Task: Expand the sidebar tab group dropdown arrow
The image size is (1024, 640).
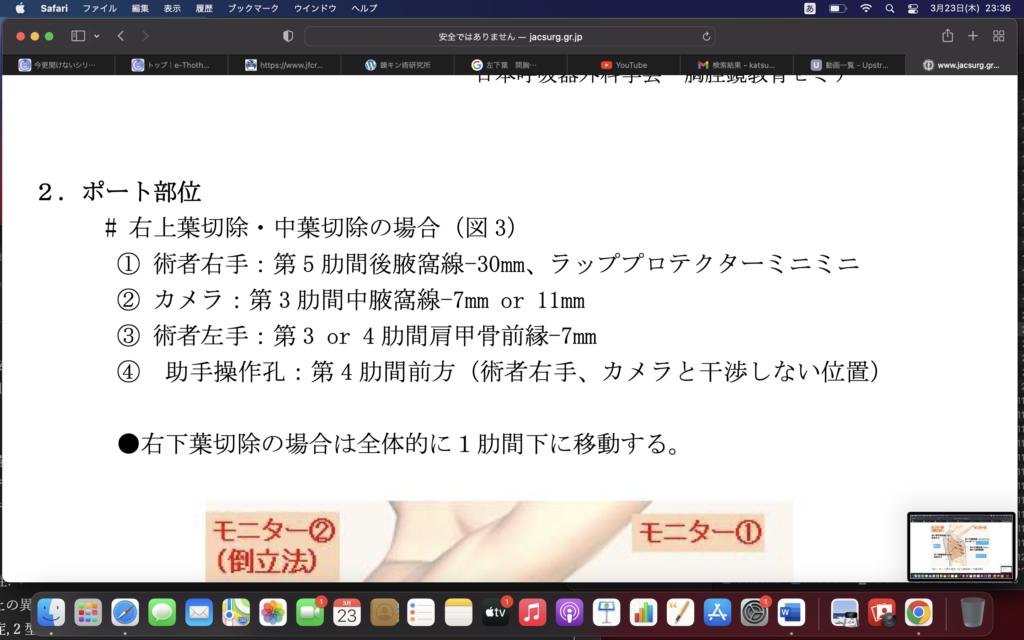Action: click(x=97, y=36)
